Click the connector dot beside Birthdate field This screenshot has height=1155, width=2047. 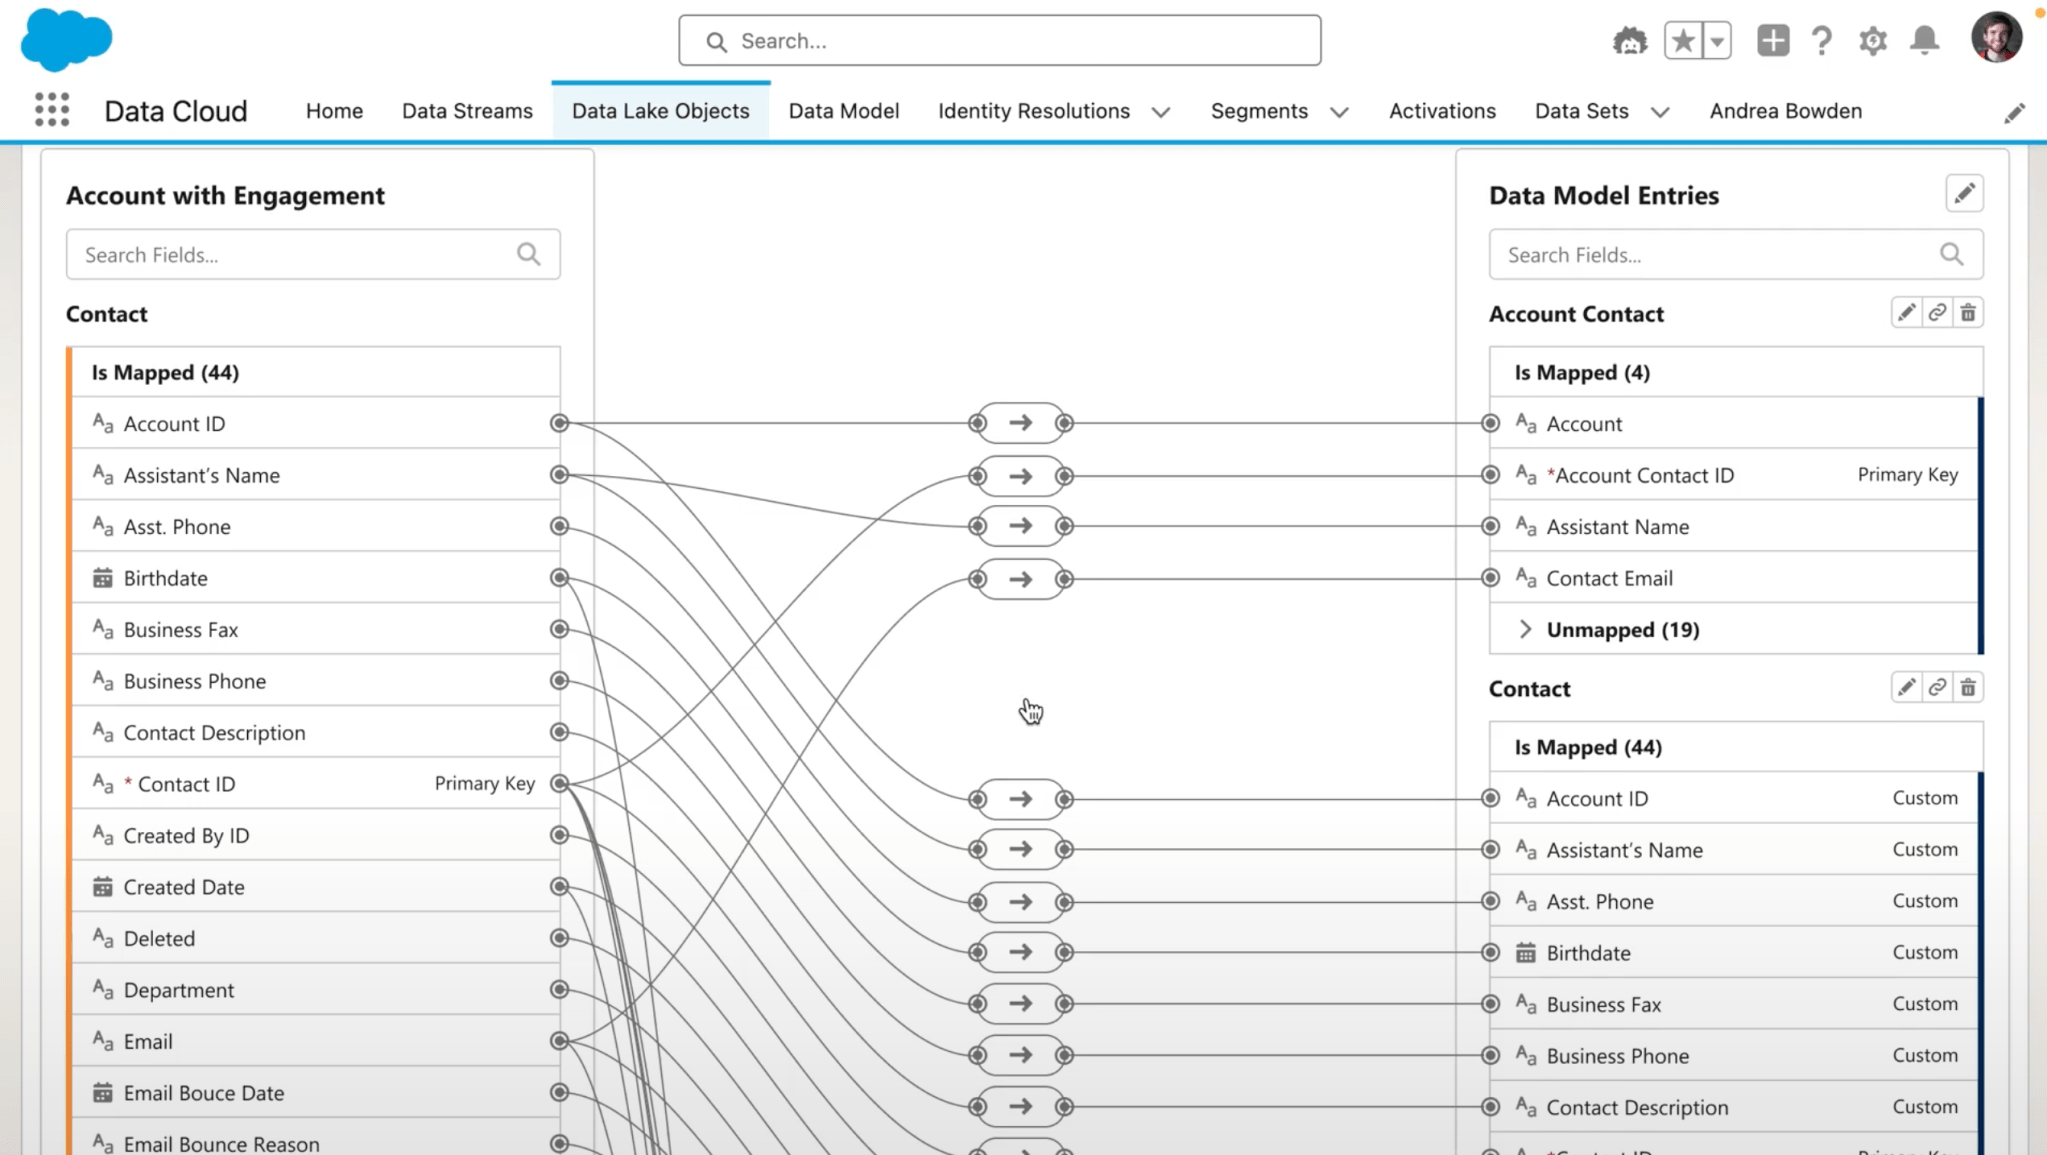(558, 577)
